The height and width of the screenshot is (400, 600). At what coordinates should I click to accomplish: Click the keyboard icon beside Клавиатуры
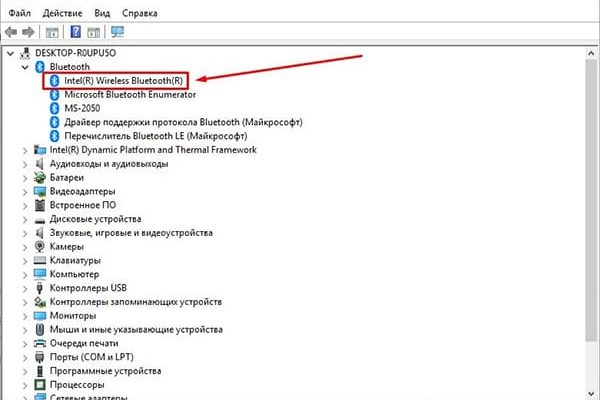tap(40, 261)
